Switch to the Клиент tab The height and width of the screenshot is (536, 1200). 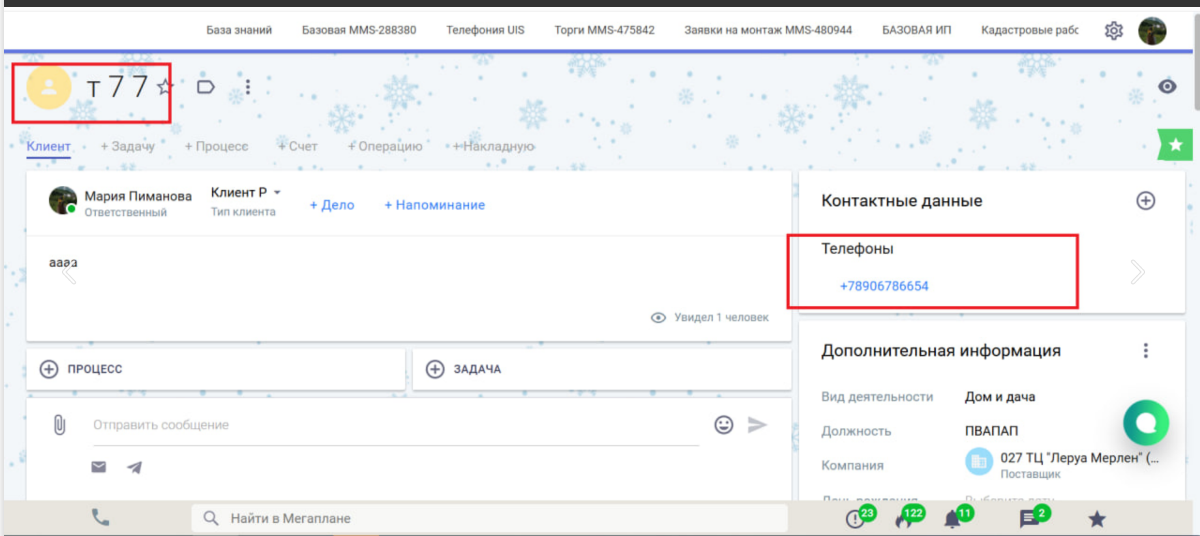click(48, 146)
